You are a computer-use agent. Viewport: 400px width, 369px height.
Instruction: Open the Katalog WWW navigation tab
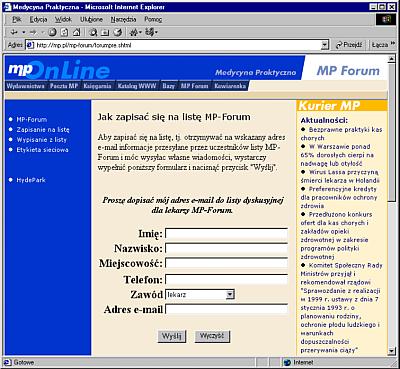[x=137, y=86]
